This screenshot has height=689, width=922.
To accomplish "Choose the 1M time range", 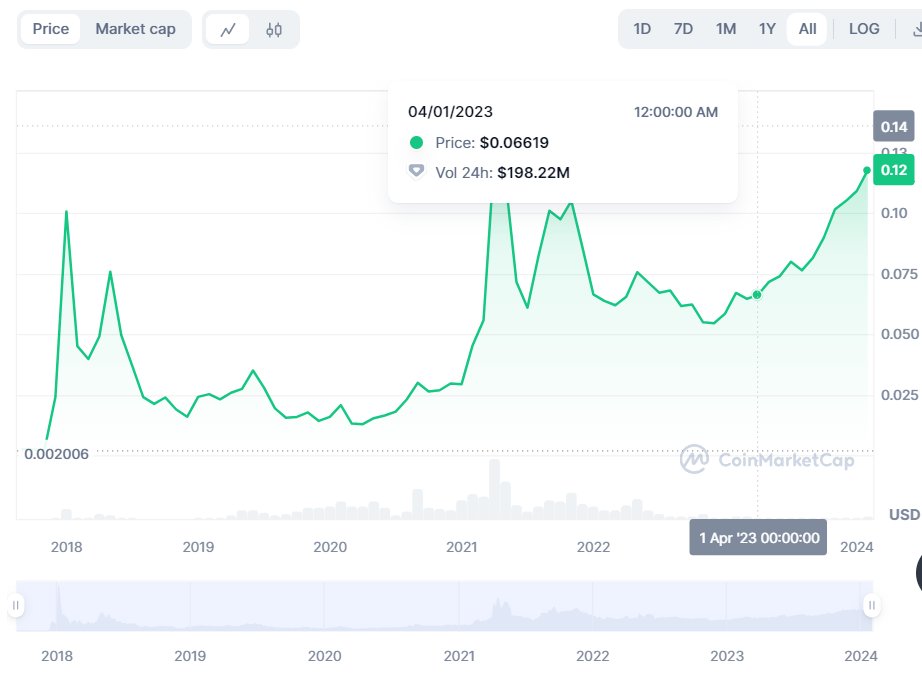I will [726, 29].
